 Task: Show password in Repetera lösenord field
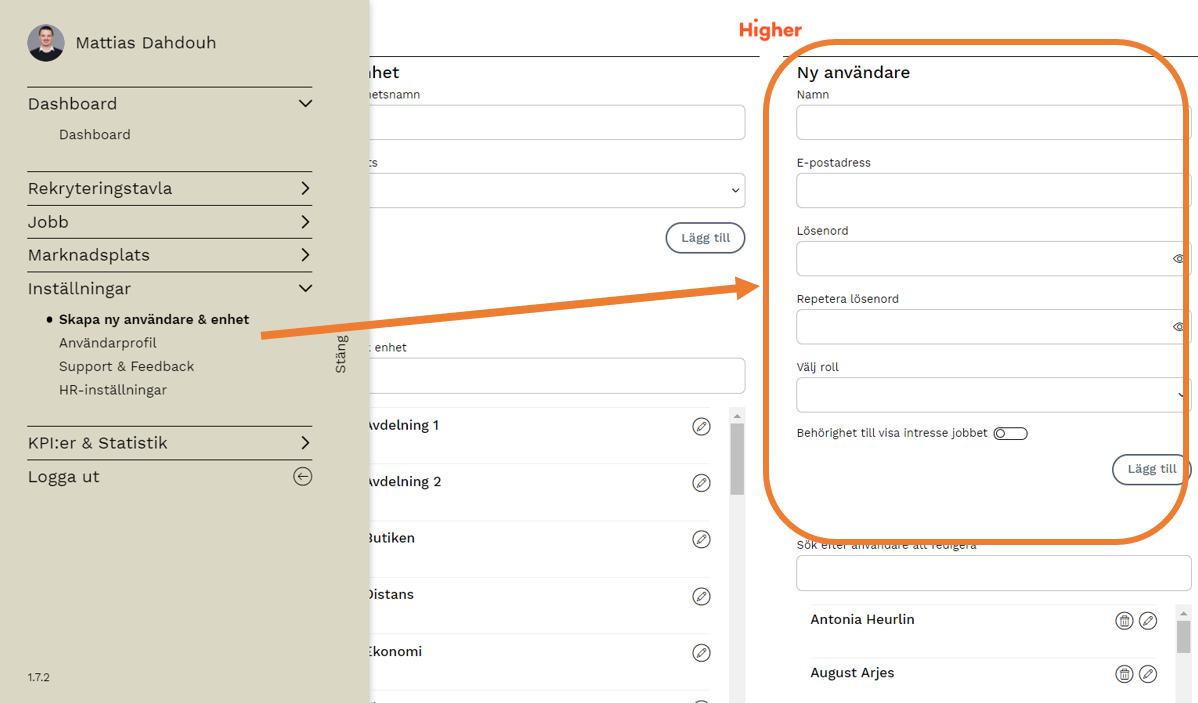[1179, 327]
